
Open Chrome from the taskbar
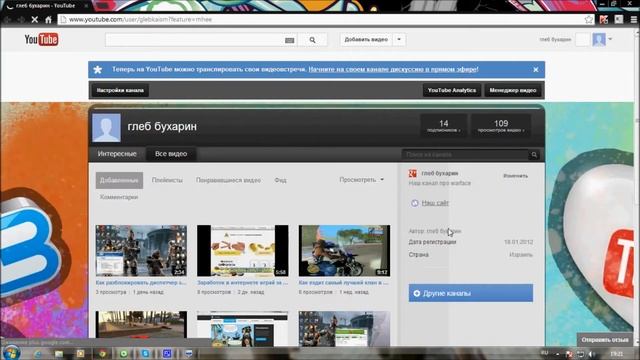(102, 353)
